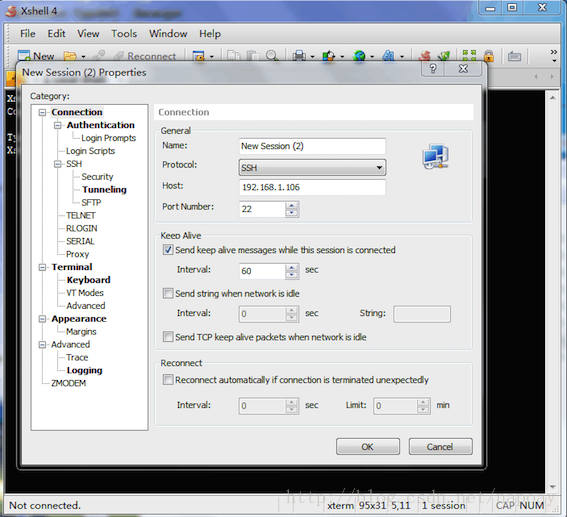The width and height of the screenshot is (567, 517).
Task: Click the help question mark in dialog
Action: tap(433, 68)
